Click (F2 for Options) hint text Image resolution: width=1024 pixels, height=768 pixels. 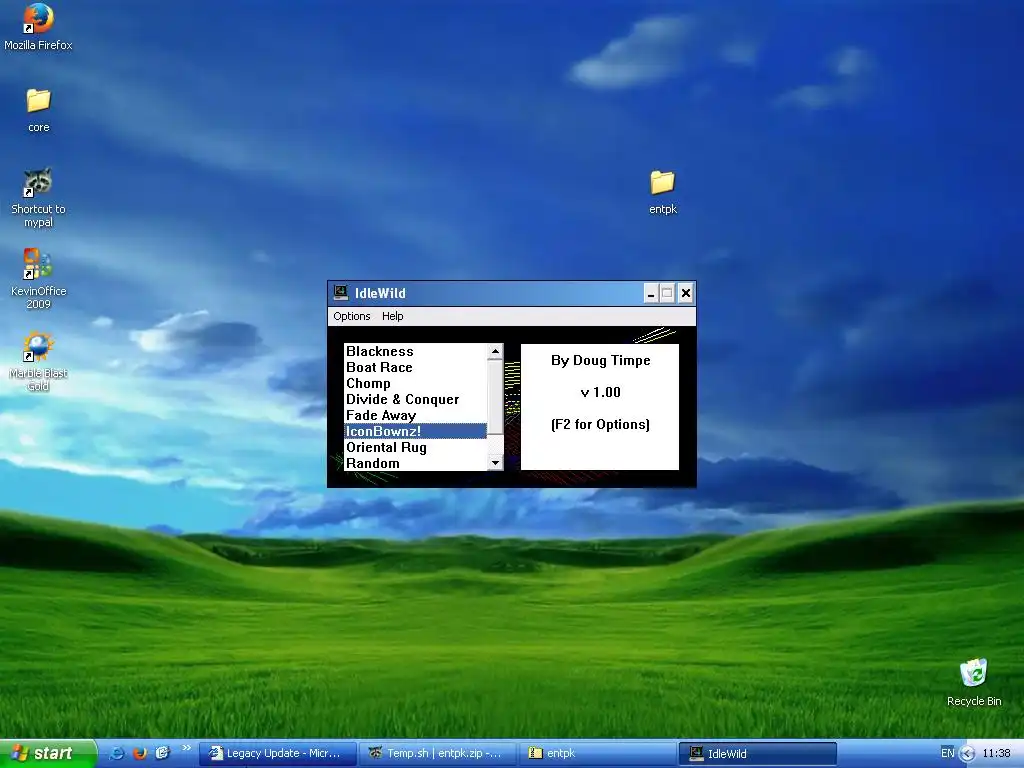(x=600, y=424)
